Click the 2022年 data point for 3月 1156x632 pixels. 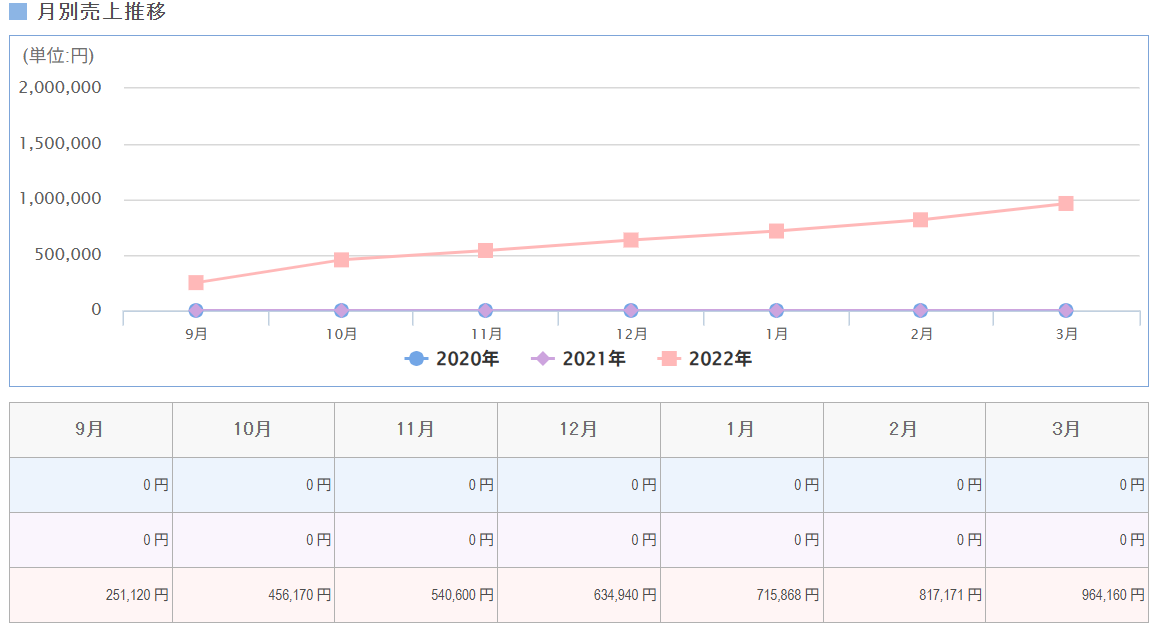point(1066,203)
